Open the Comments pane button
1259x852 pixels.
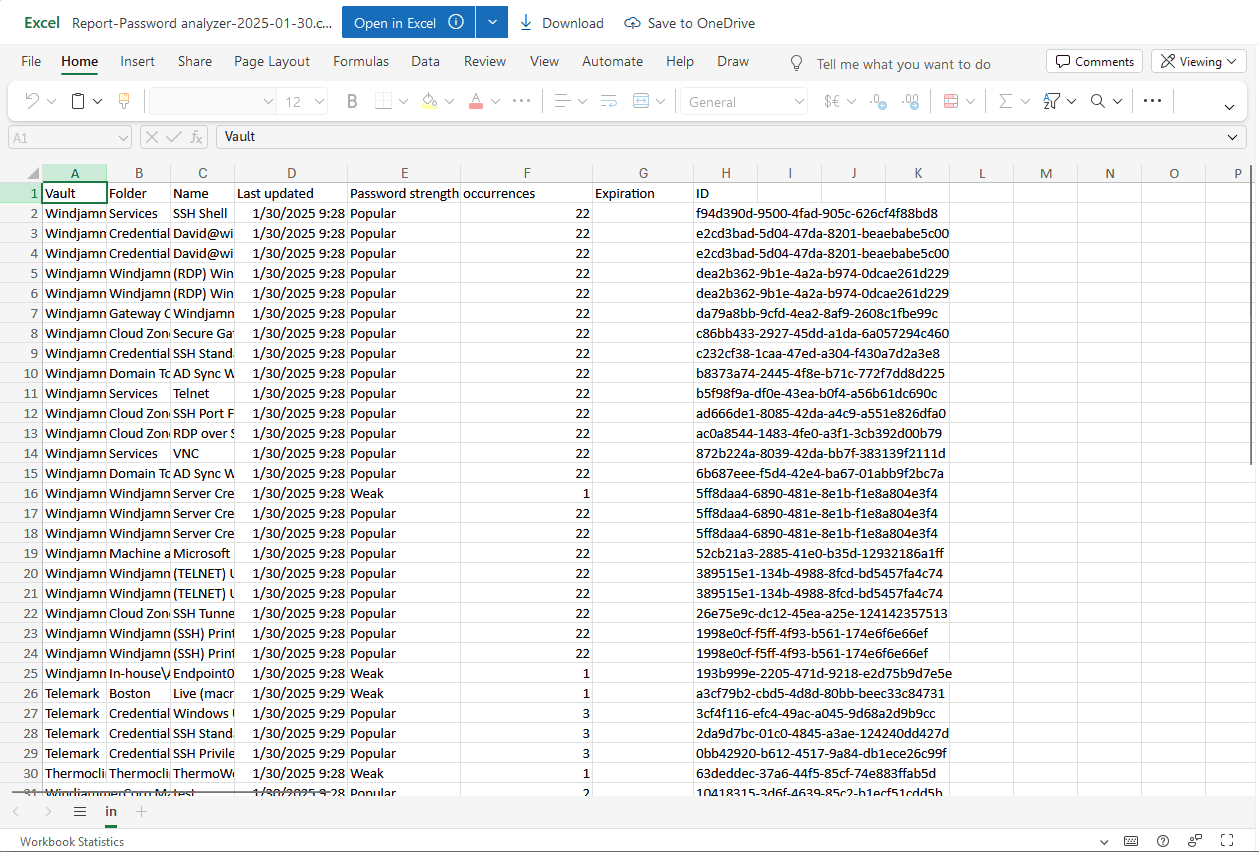[x=1095, y=62]
